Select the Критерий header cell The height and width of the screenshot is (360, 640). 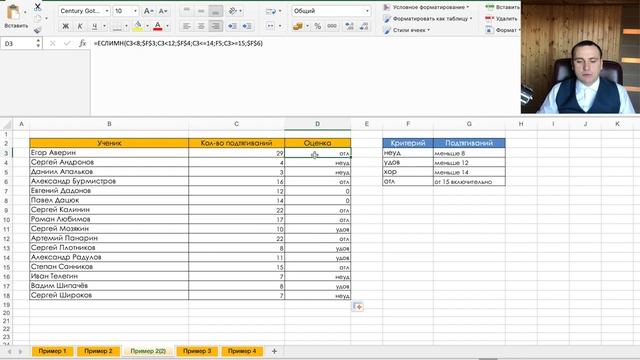[408, 143]
